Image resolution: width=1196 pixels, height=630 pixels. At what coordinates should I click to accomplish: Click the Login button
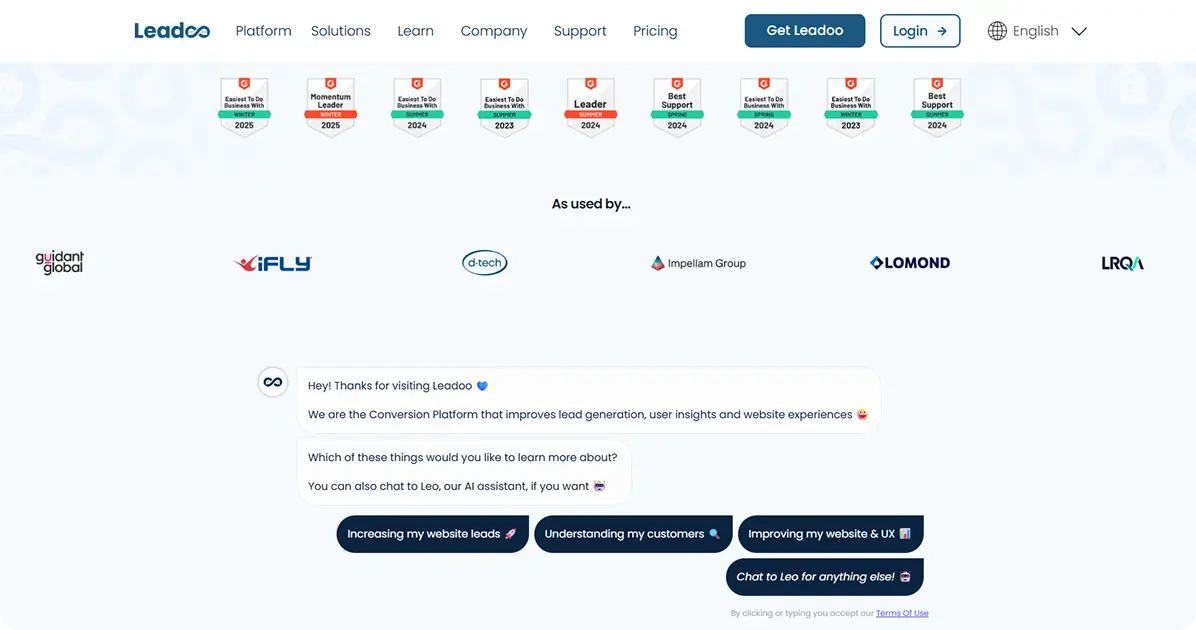click(920, 31)
